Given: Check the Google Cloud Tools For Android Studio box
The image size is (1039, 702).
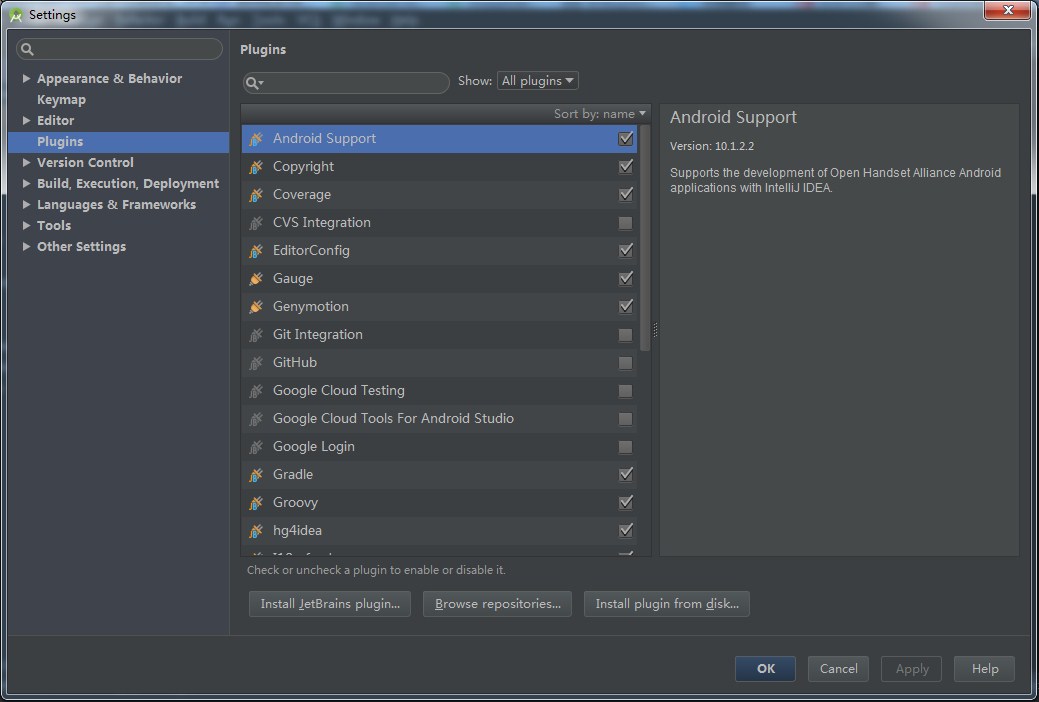Looking at the screenshot, I should [626, 419].
